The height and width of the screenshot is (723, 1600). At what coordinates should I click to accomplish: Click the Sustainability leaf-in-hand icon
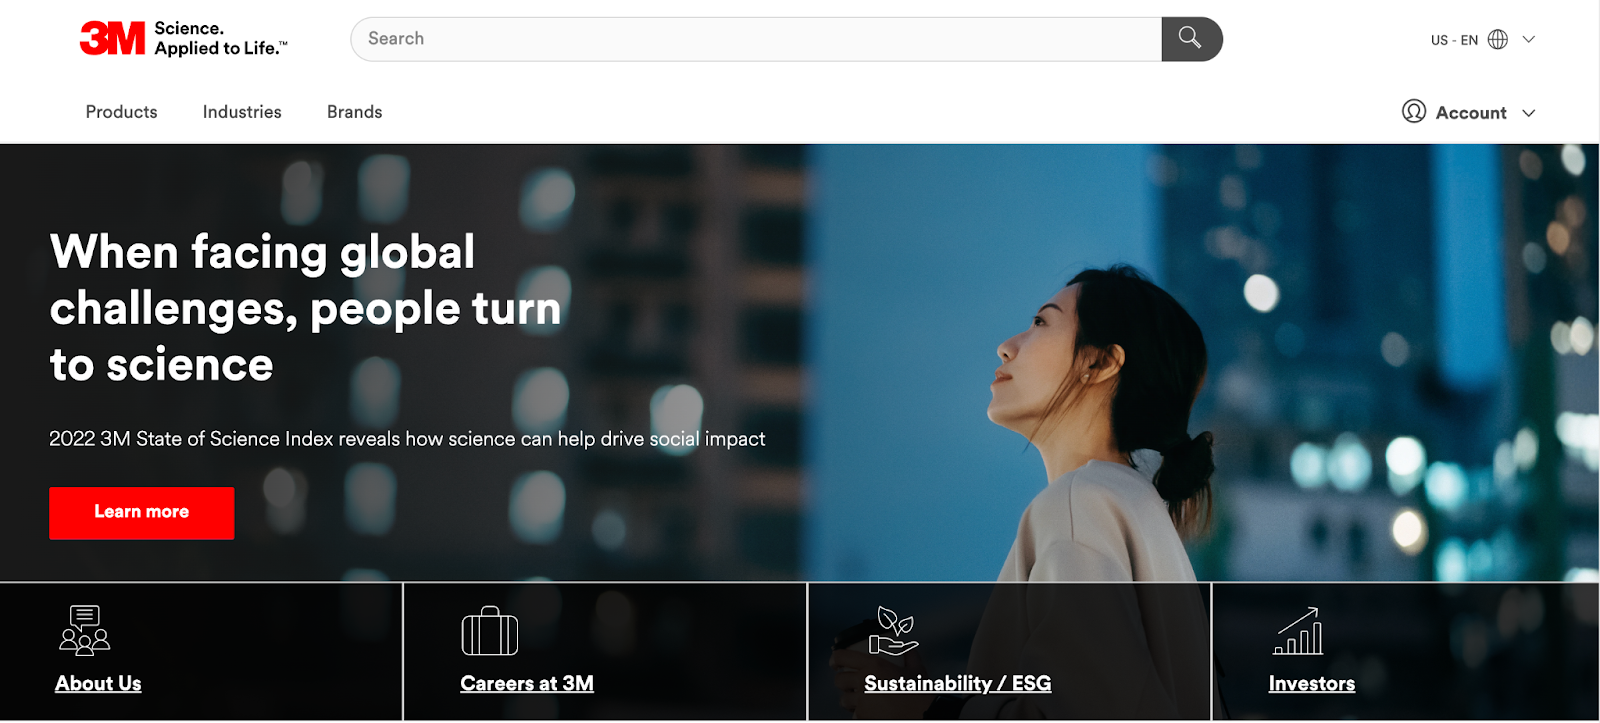[894, 631]
